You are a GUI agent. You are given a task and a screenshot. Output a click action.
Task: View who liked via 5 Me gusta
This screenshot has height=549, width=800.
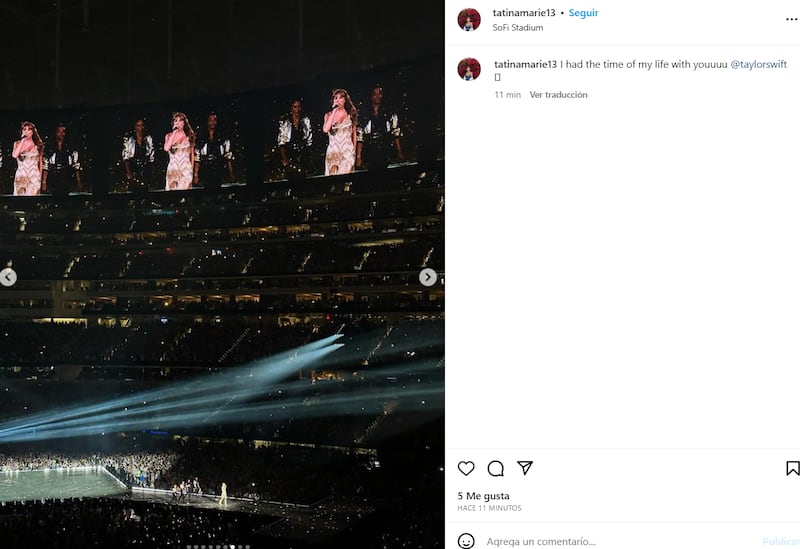[x=483, y=495]
